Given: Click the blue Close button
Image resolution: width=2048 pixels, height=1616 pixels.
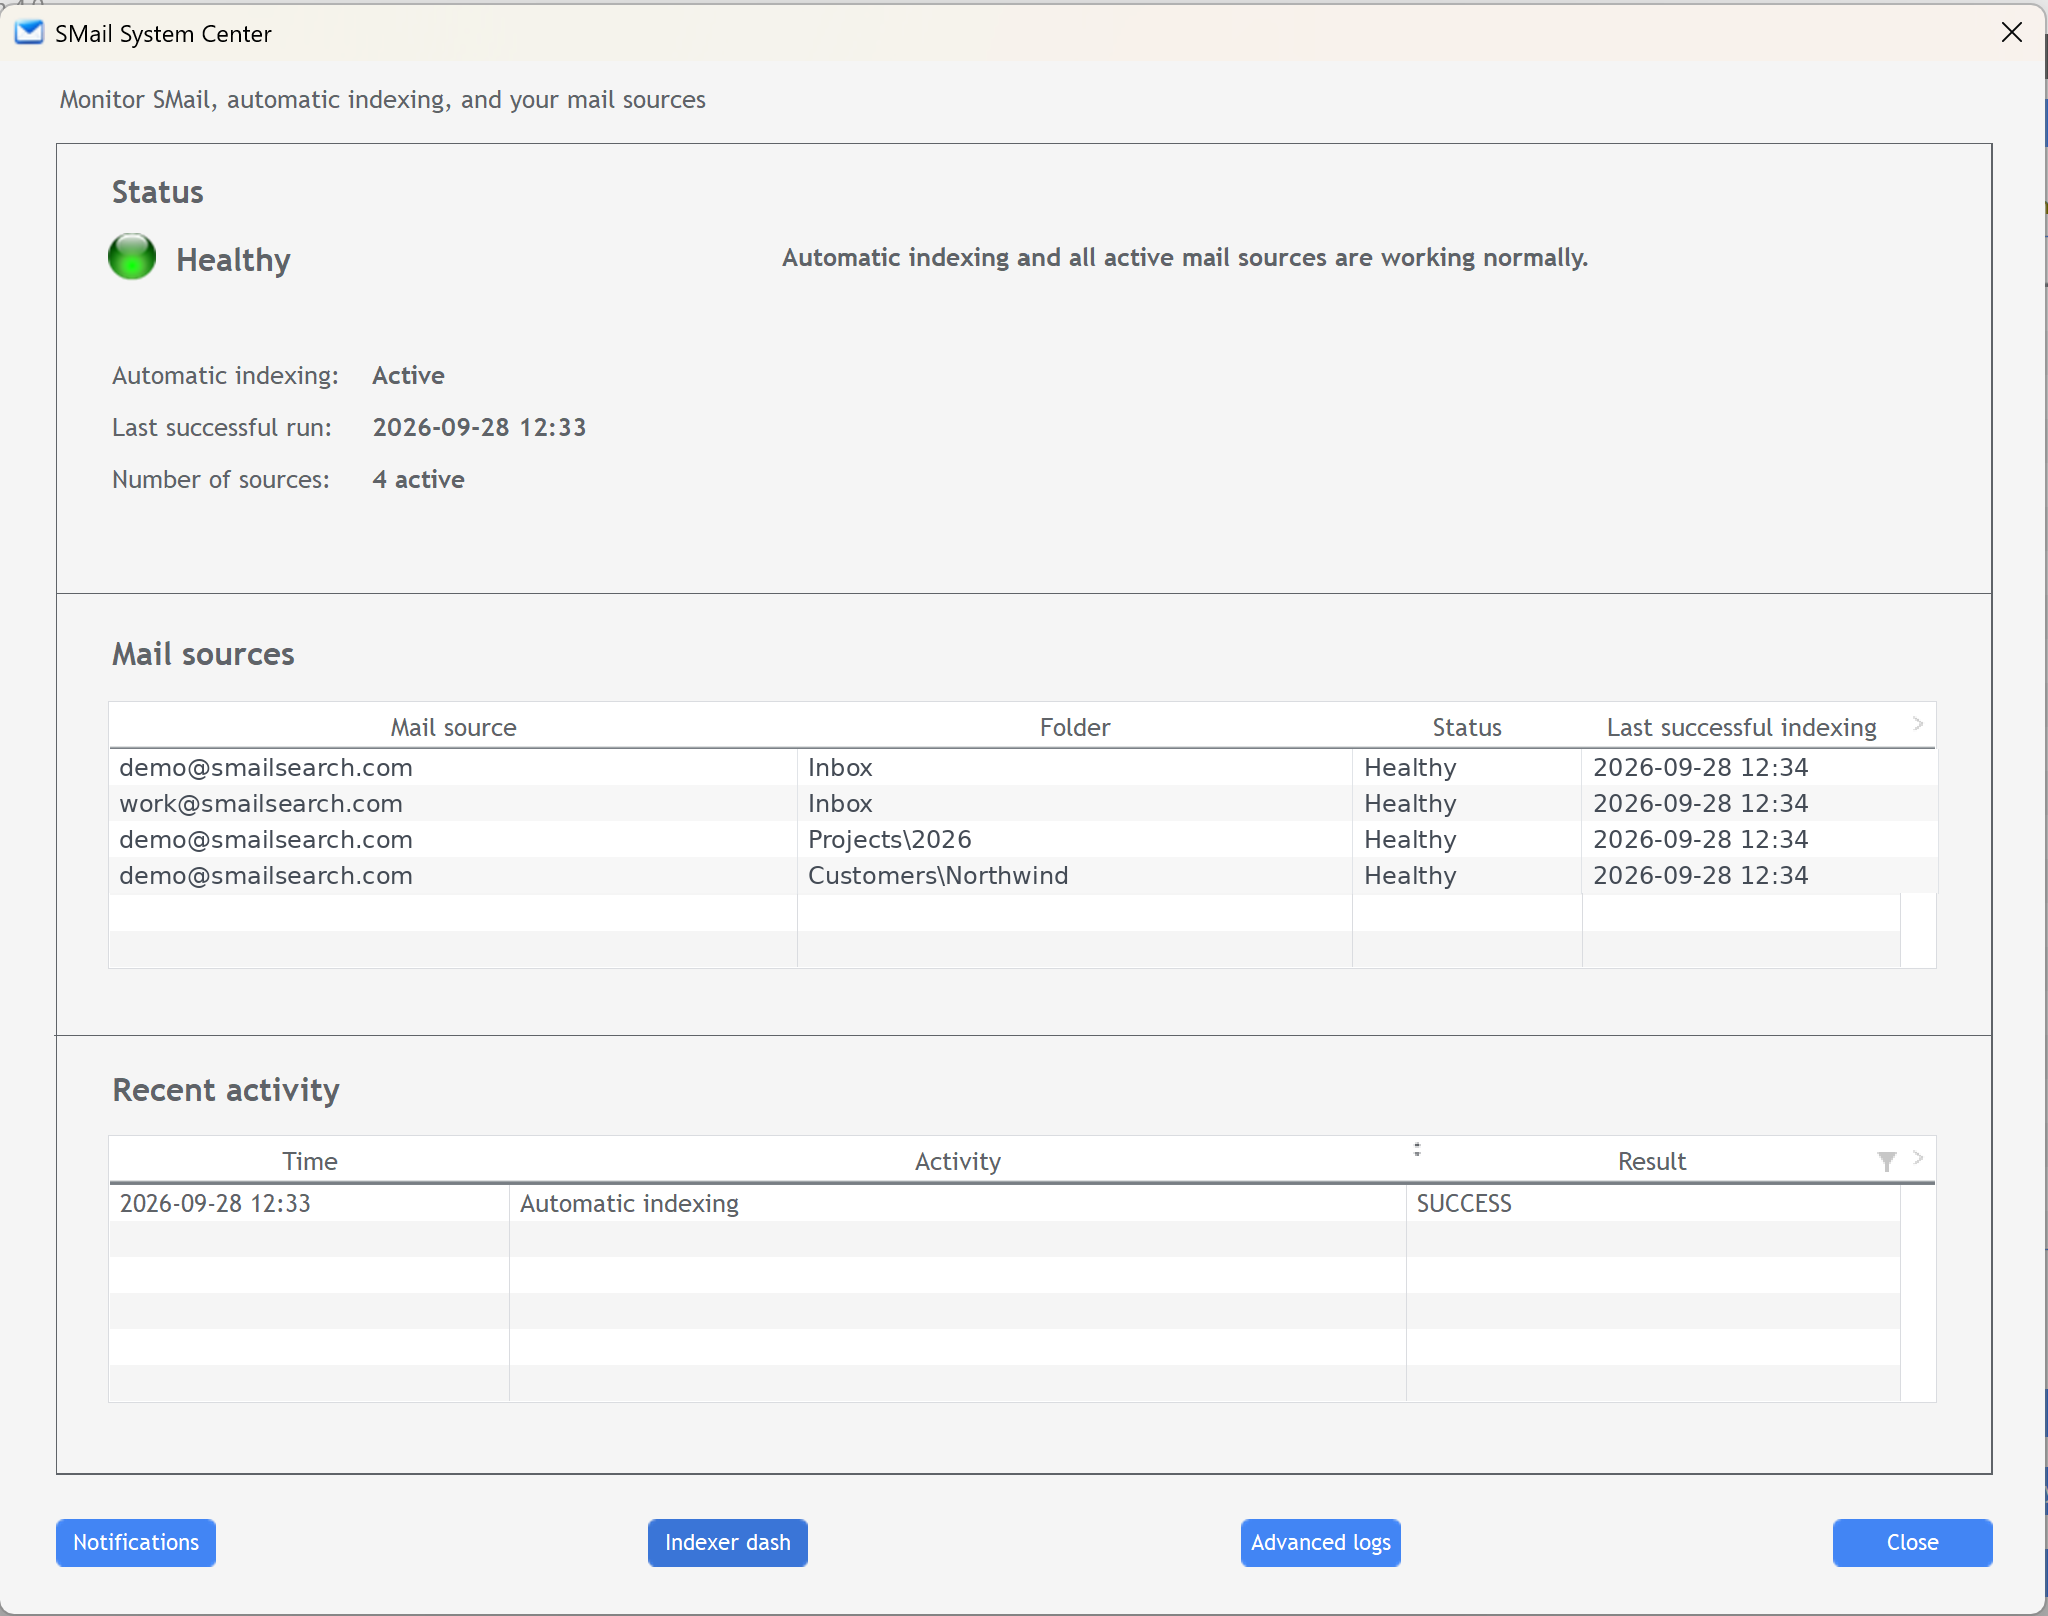Looking at the screenshot, I should (x=1912, y=1542).
